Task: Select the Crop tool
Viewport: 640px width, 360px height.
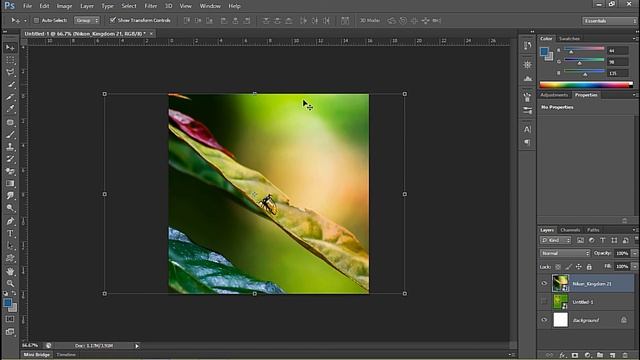Action: 10,97
